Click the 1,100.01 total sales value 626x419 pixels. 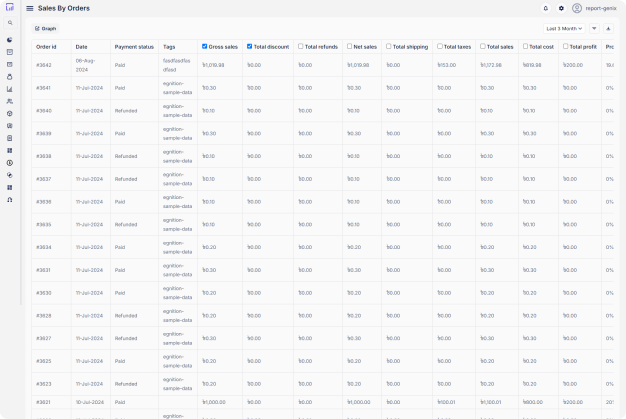pyautogui.click(x=491, y=402)
